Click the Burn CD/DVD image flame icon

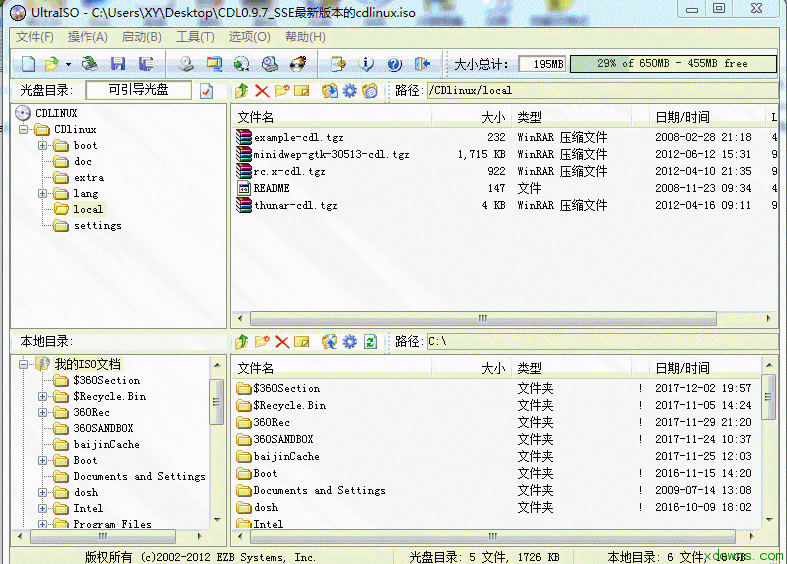click(x=298, y=64)
